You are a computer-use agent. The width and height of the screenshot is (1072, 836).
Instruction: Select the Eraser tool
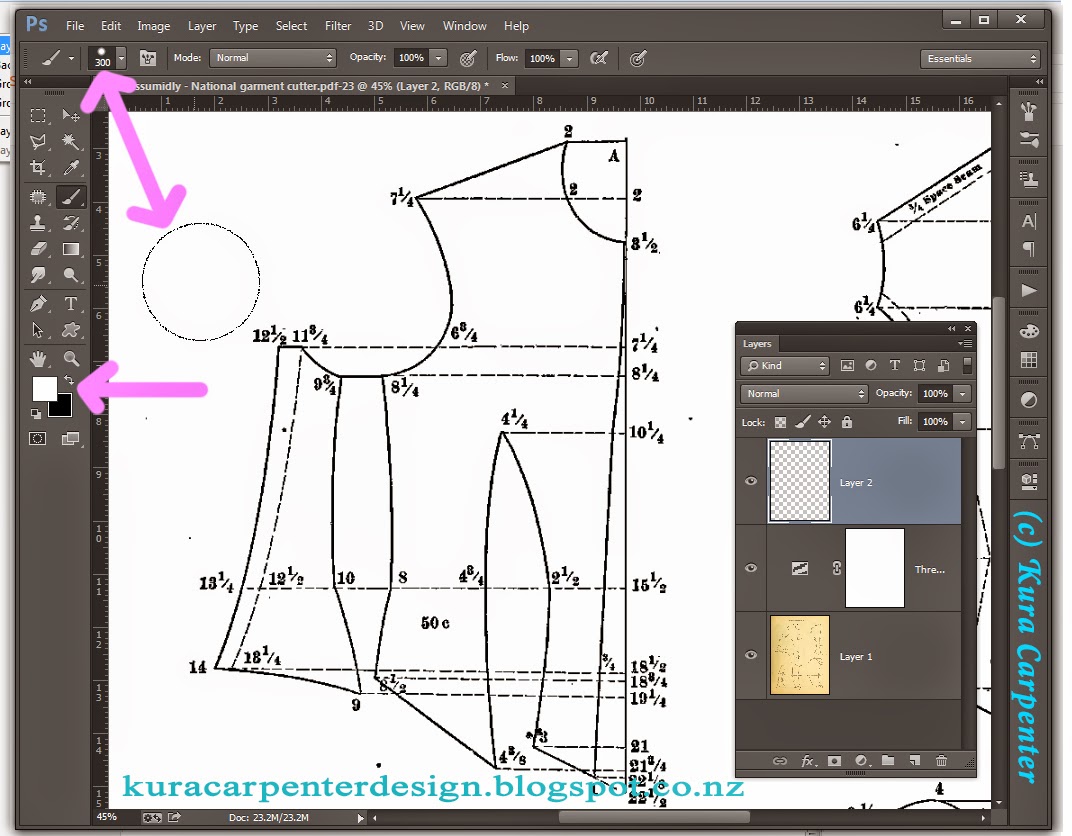38,247
